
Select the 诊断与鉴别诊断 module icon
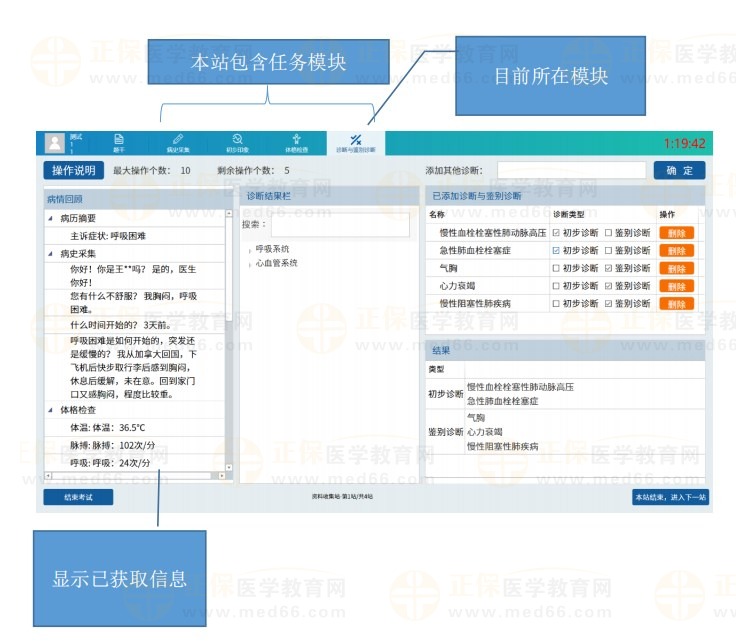pos(355,141)
